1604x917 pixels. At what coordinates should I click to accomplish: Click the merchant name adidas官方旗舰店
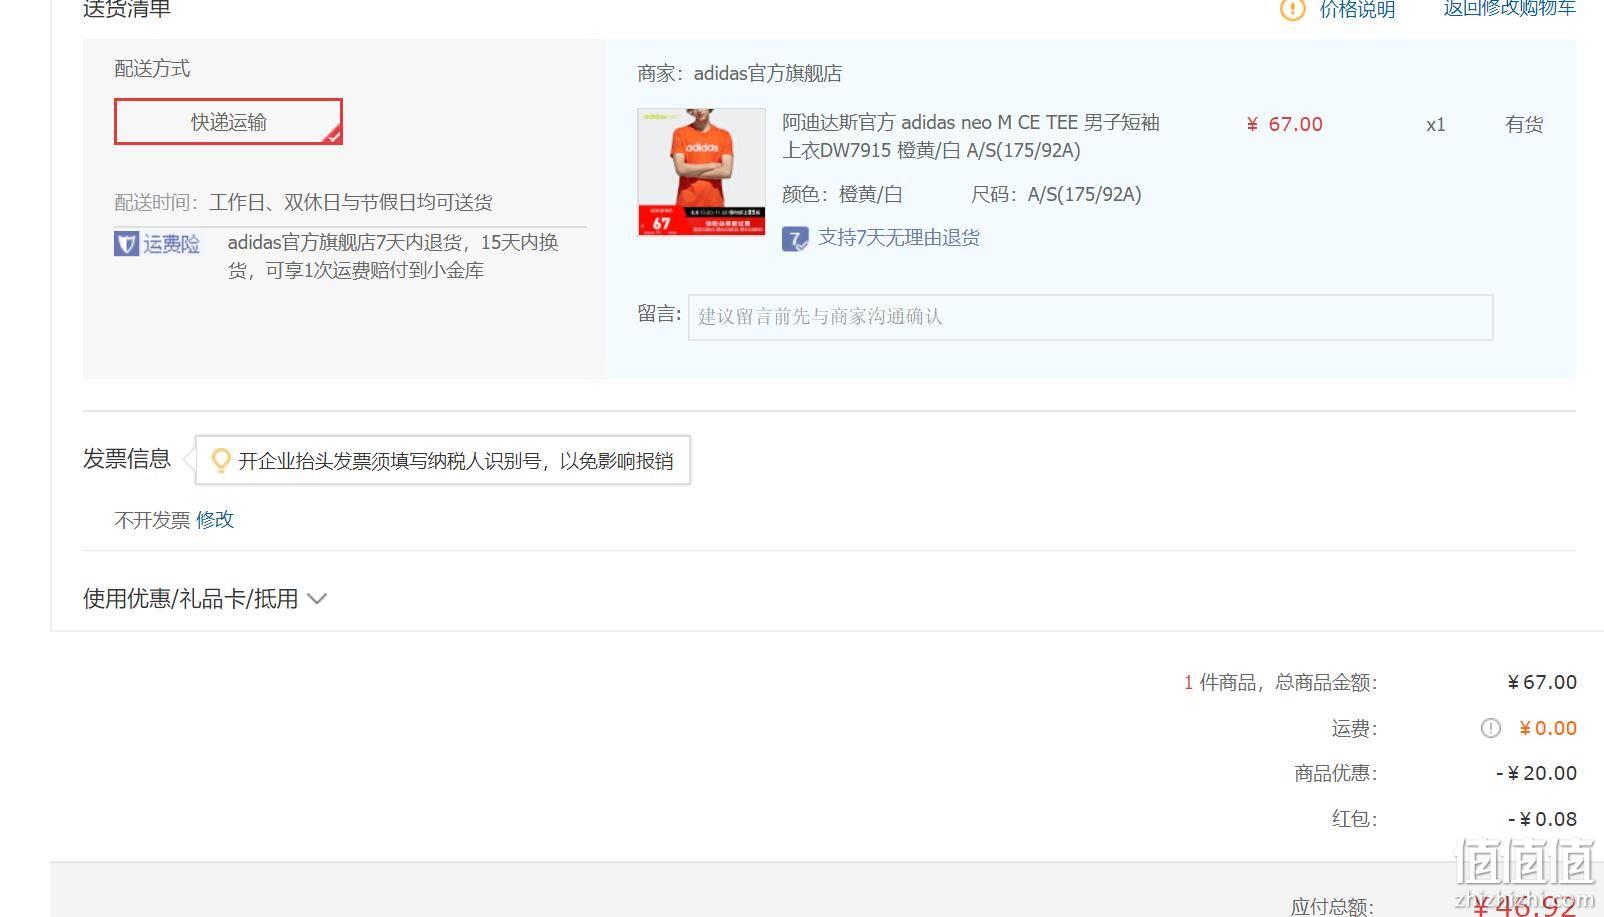pos(768,73)
